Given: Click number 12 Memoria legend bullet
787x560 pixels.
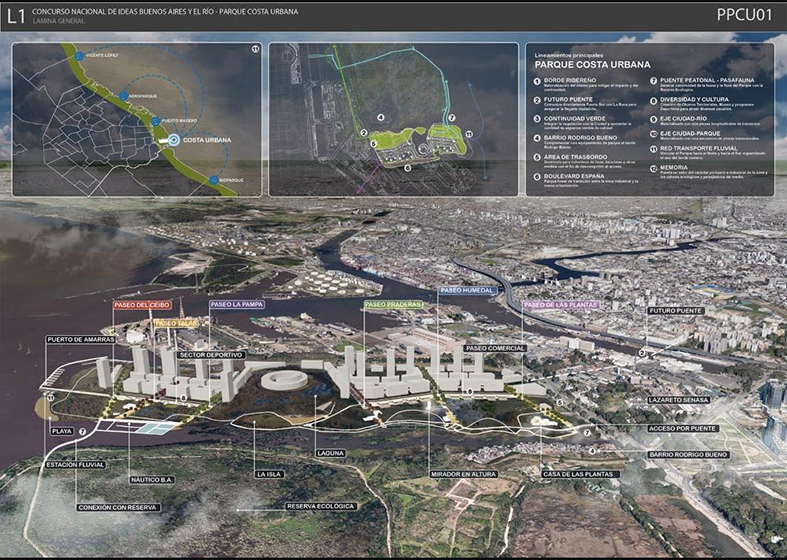Looking at the screenshot, I should pos(653,168).
